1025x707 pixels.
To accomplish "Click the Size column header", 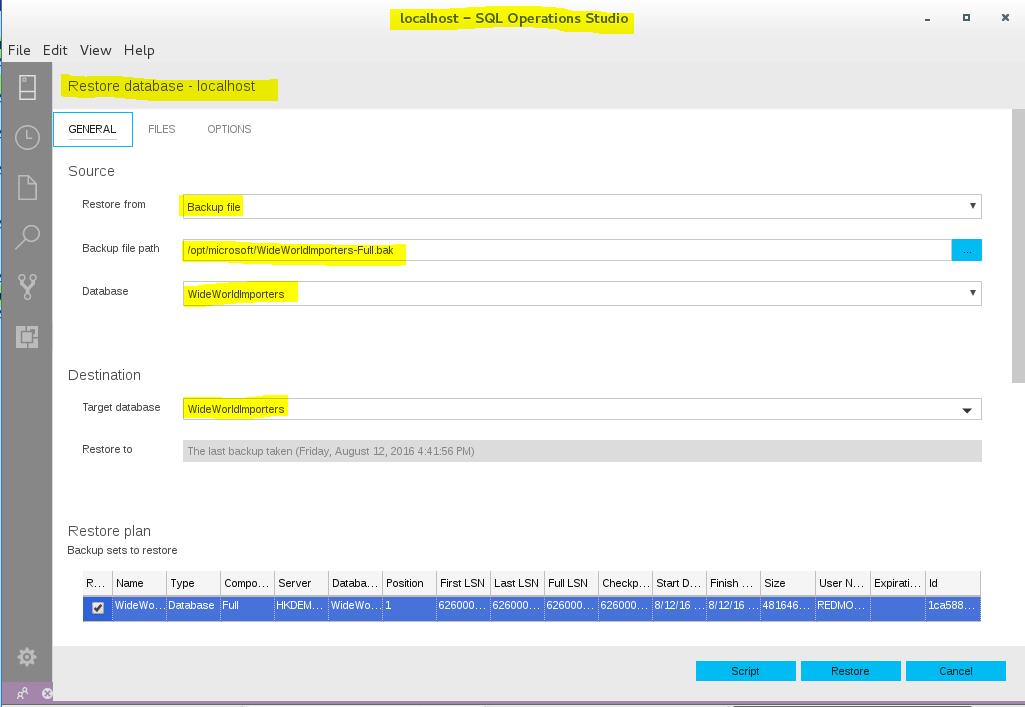I will click(x=787, y=583).
